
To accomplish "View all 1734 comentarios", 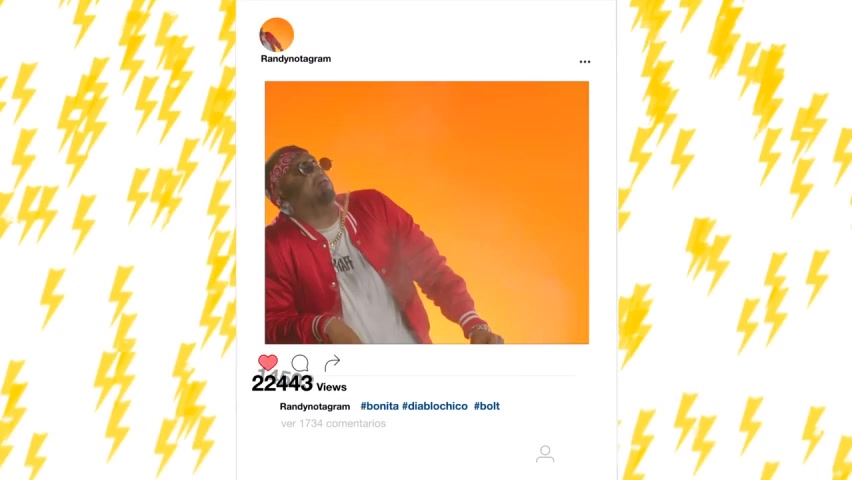I will tap(333, 423).
